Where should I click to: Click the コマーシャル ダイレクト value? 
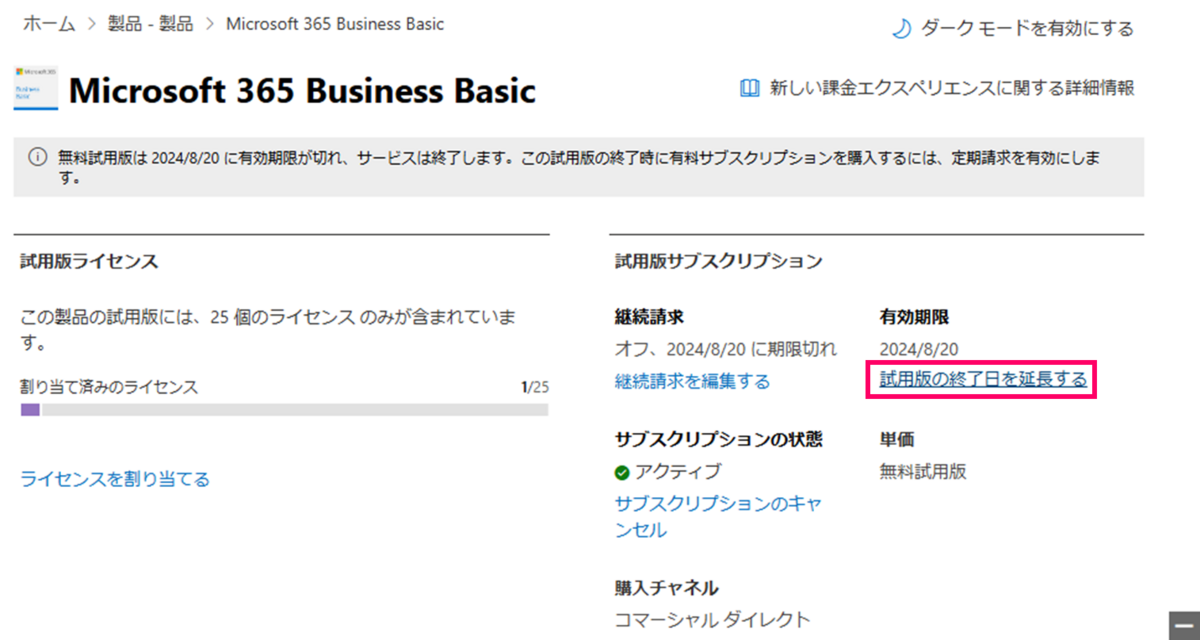(712, 620)
